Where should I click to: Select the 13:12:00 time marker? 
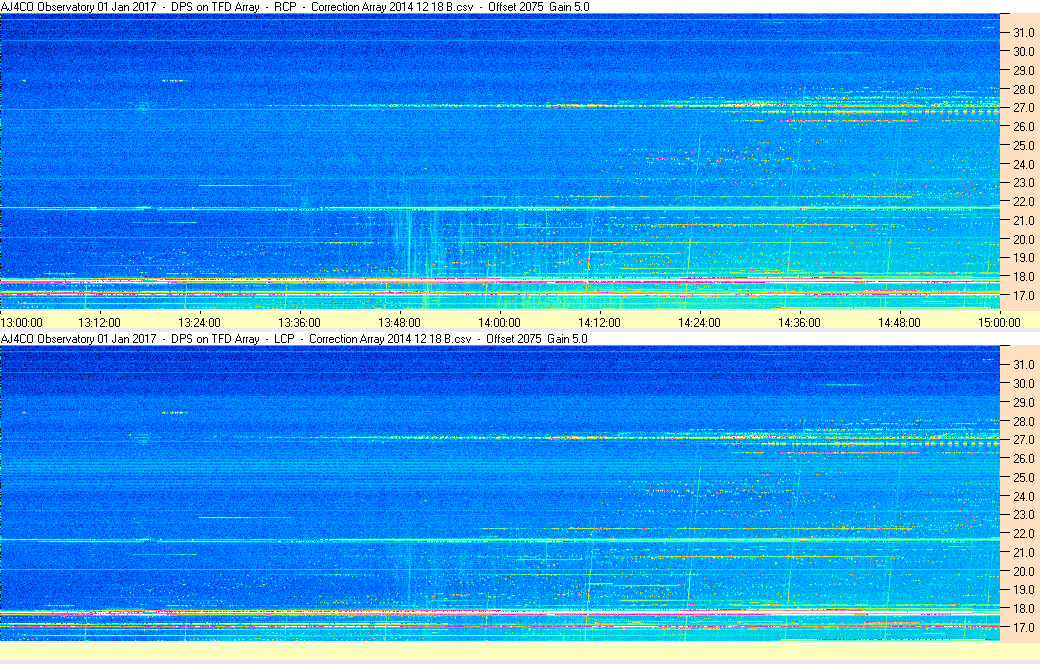(x=100, y=322)
